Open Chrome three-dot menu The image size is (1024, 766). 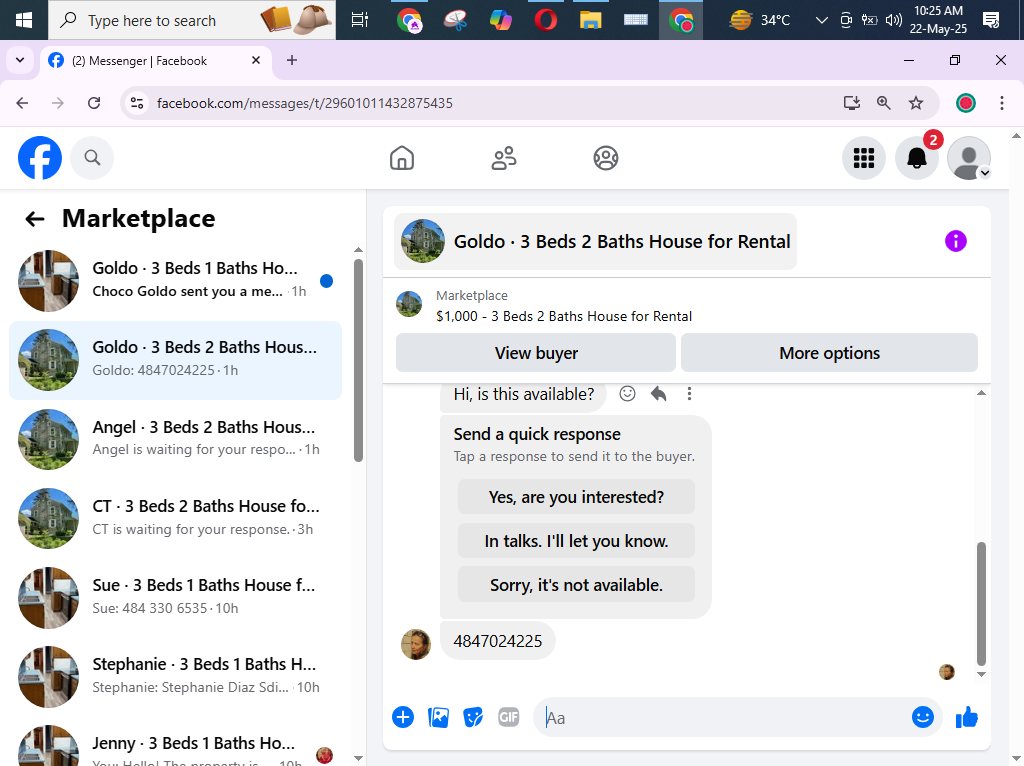pos(1002,103)
